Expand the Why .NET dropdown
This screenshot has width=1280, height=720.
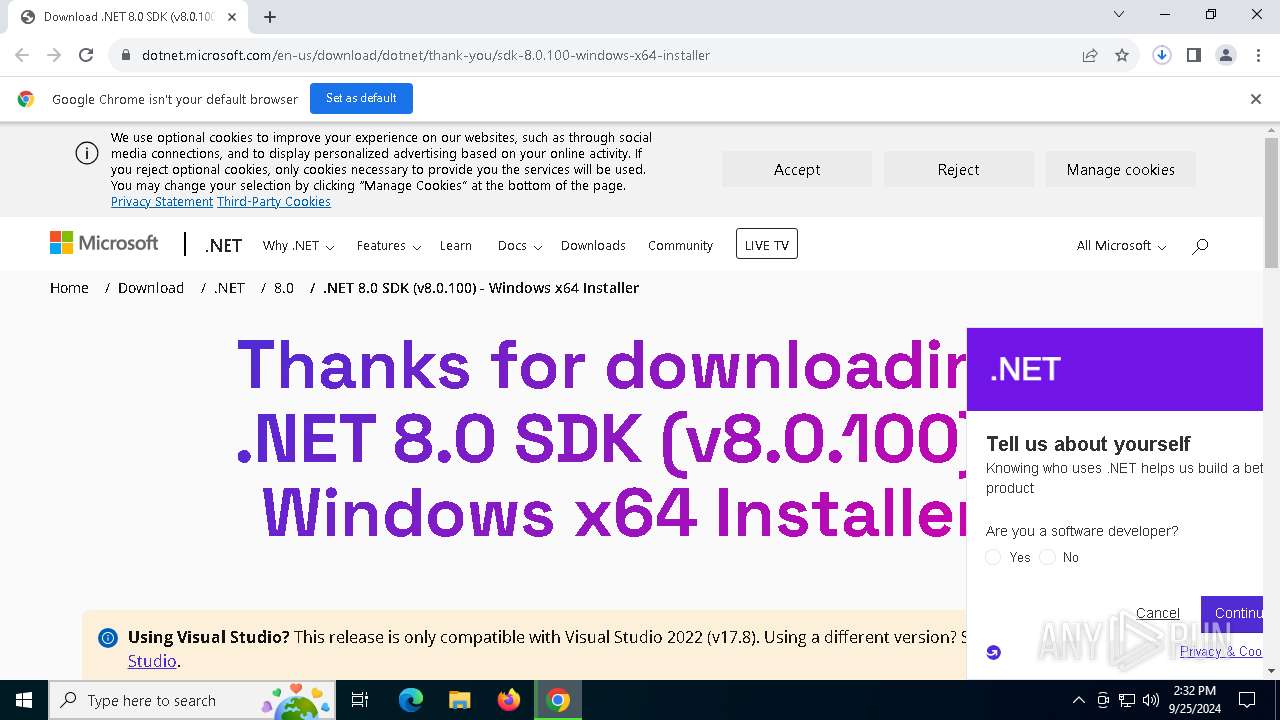pyautogui.click(x=298, y=246)
